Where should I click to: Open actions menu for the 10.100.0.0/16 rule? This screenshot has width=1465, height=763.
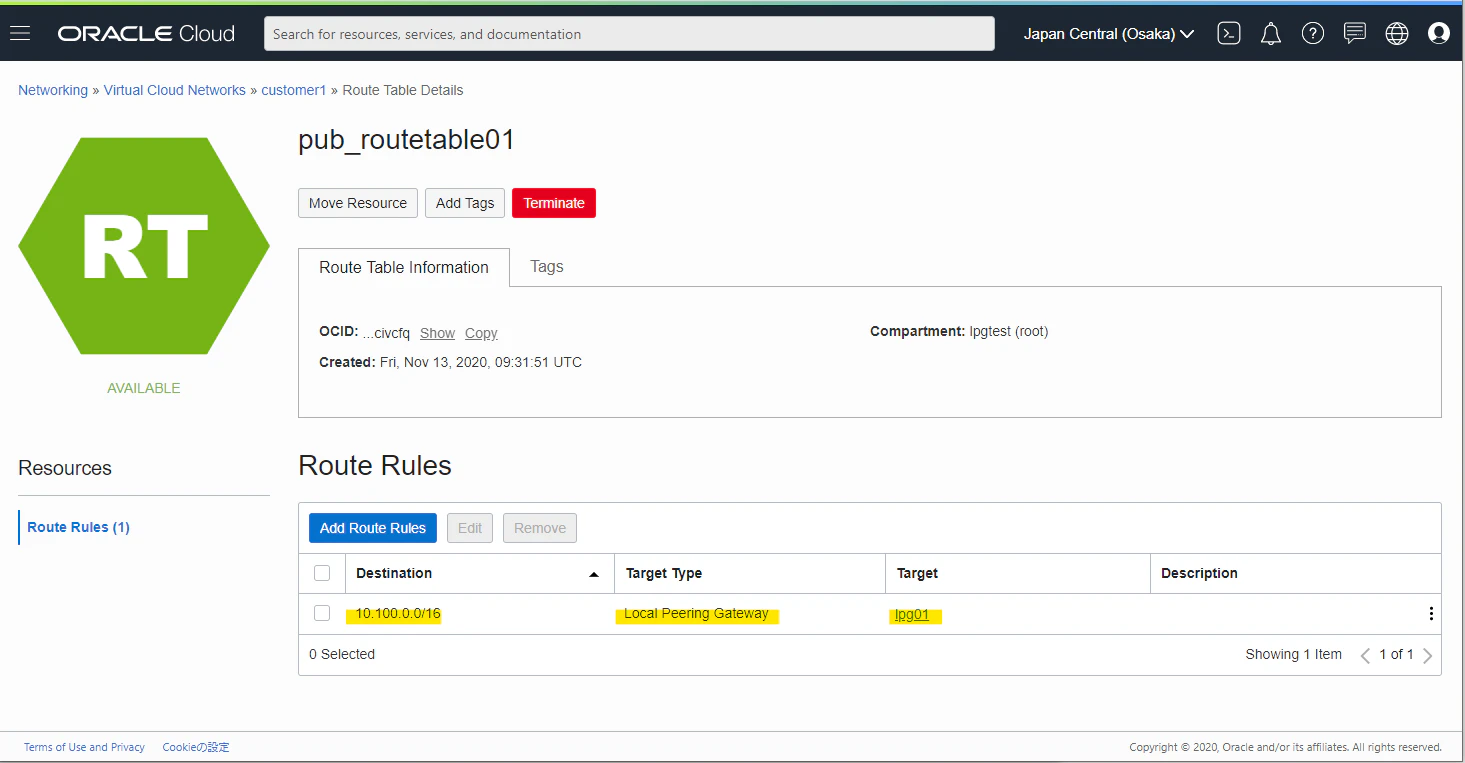1431,614
